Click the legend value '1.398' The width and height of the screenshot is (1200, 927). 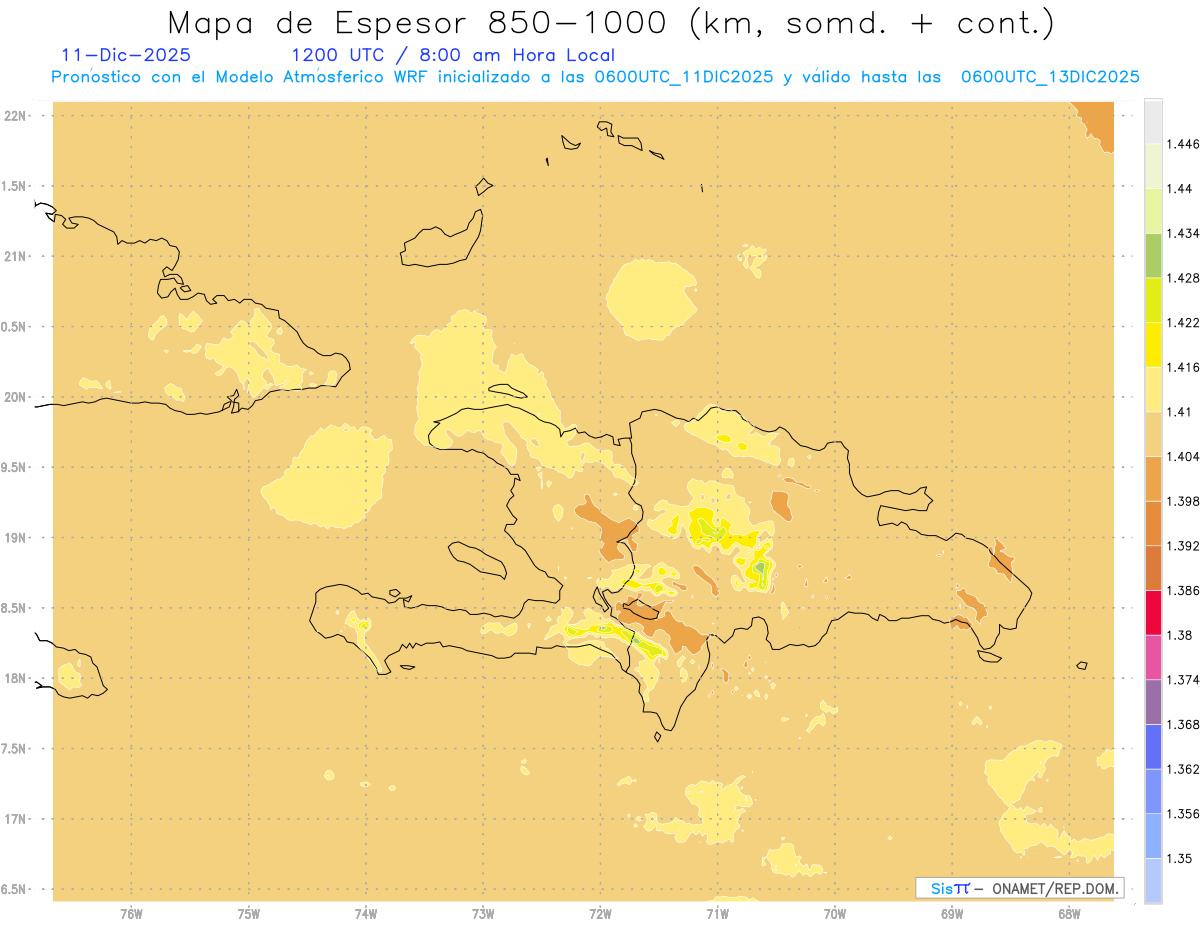1182,501
